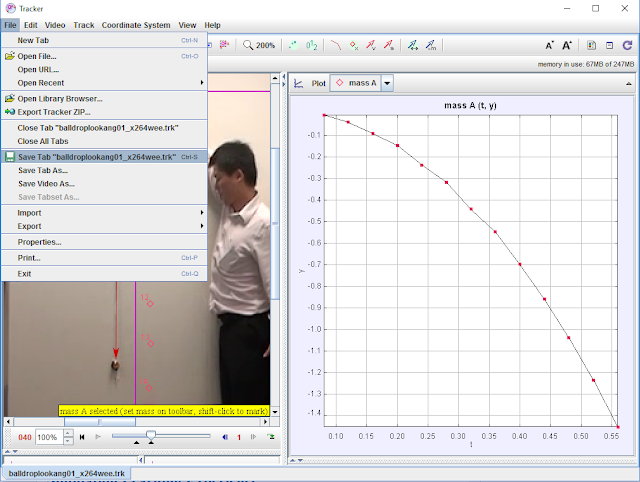This screenshot has height=482, width=640.
Task: Click the video frame slider thumb
Action: (151, 435)
